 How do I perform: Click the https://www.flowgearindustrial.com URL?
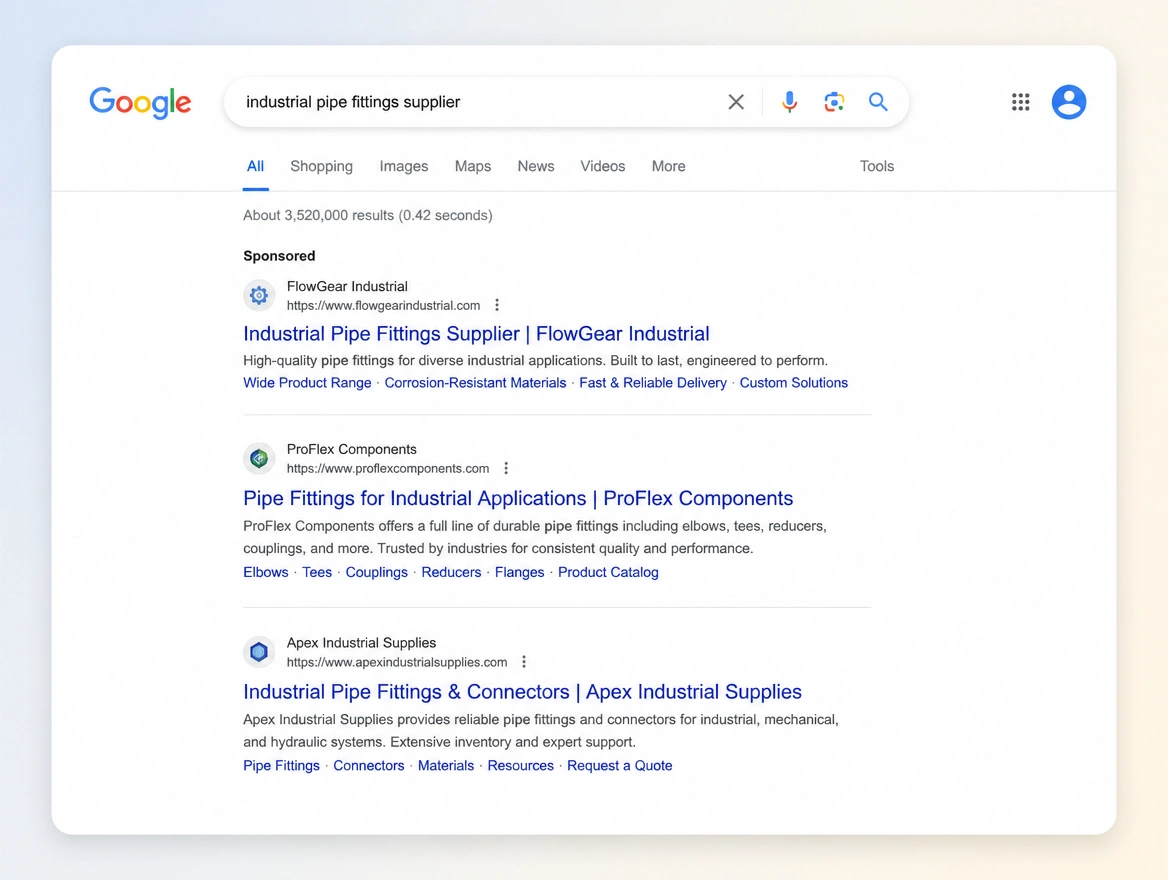[383, 306]
